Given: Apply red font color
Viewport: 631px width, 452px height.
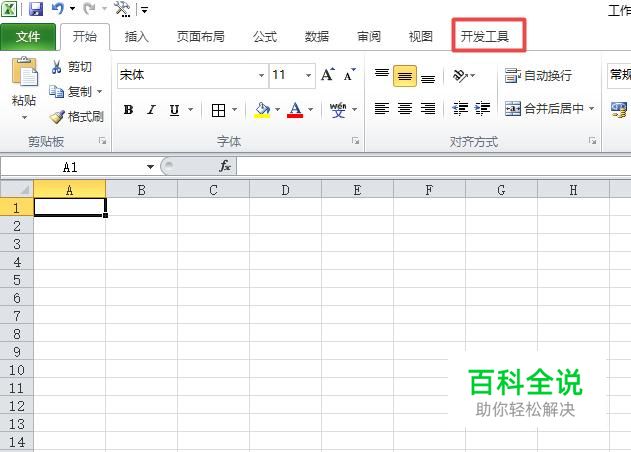Looking at the screenshot, I should click(x=295, y=110).
